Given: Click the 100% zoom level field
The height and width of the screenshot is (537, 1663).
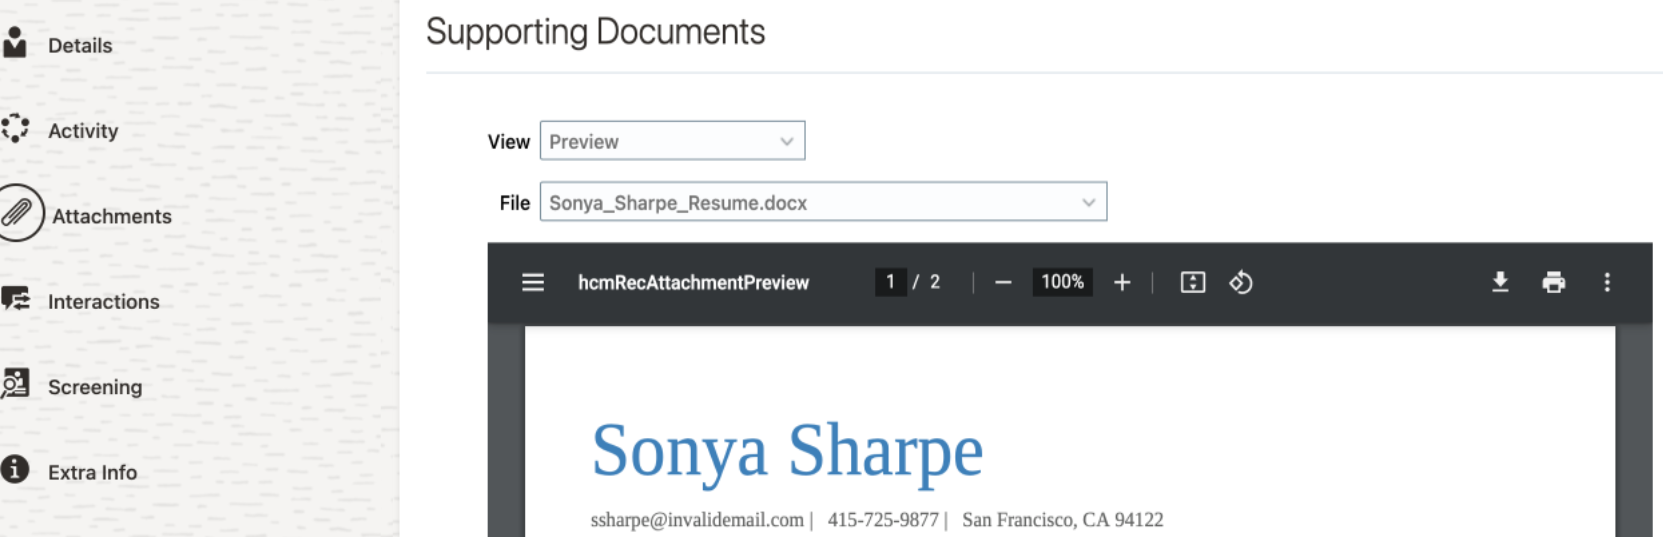Looking at the screenshot, I should (x=1062, y=282).
